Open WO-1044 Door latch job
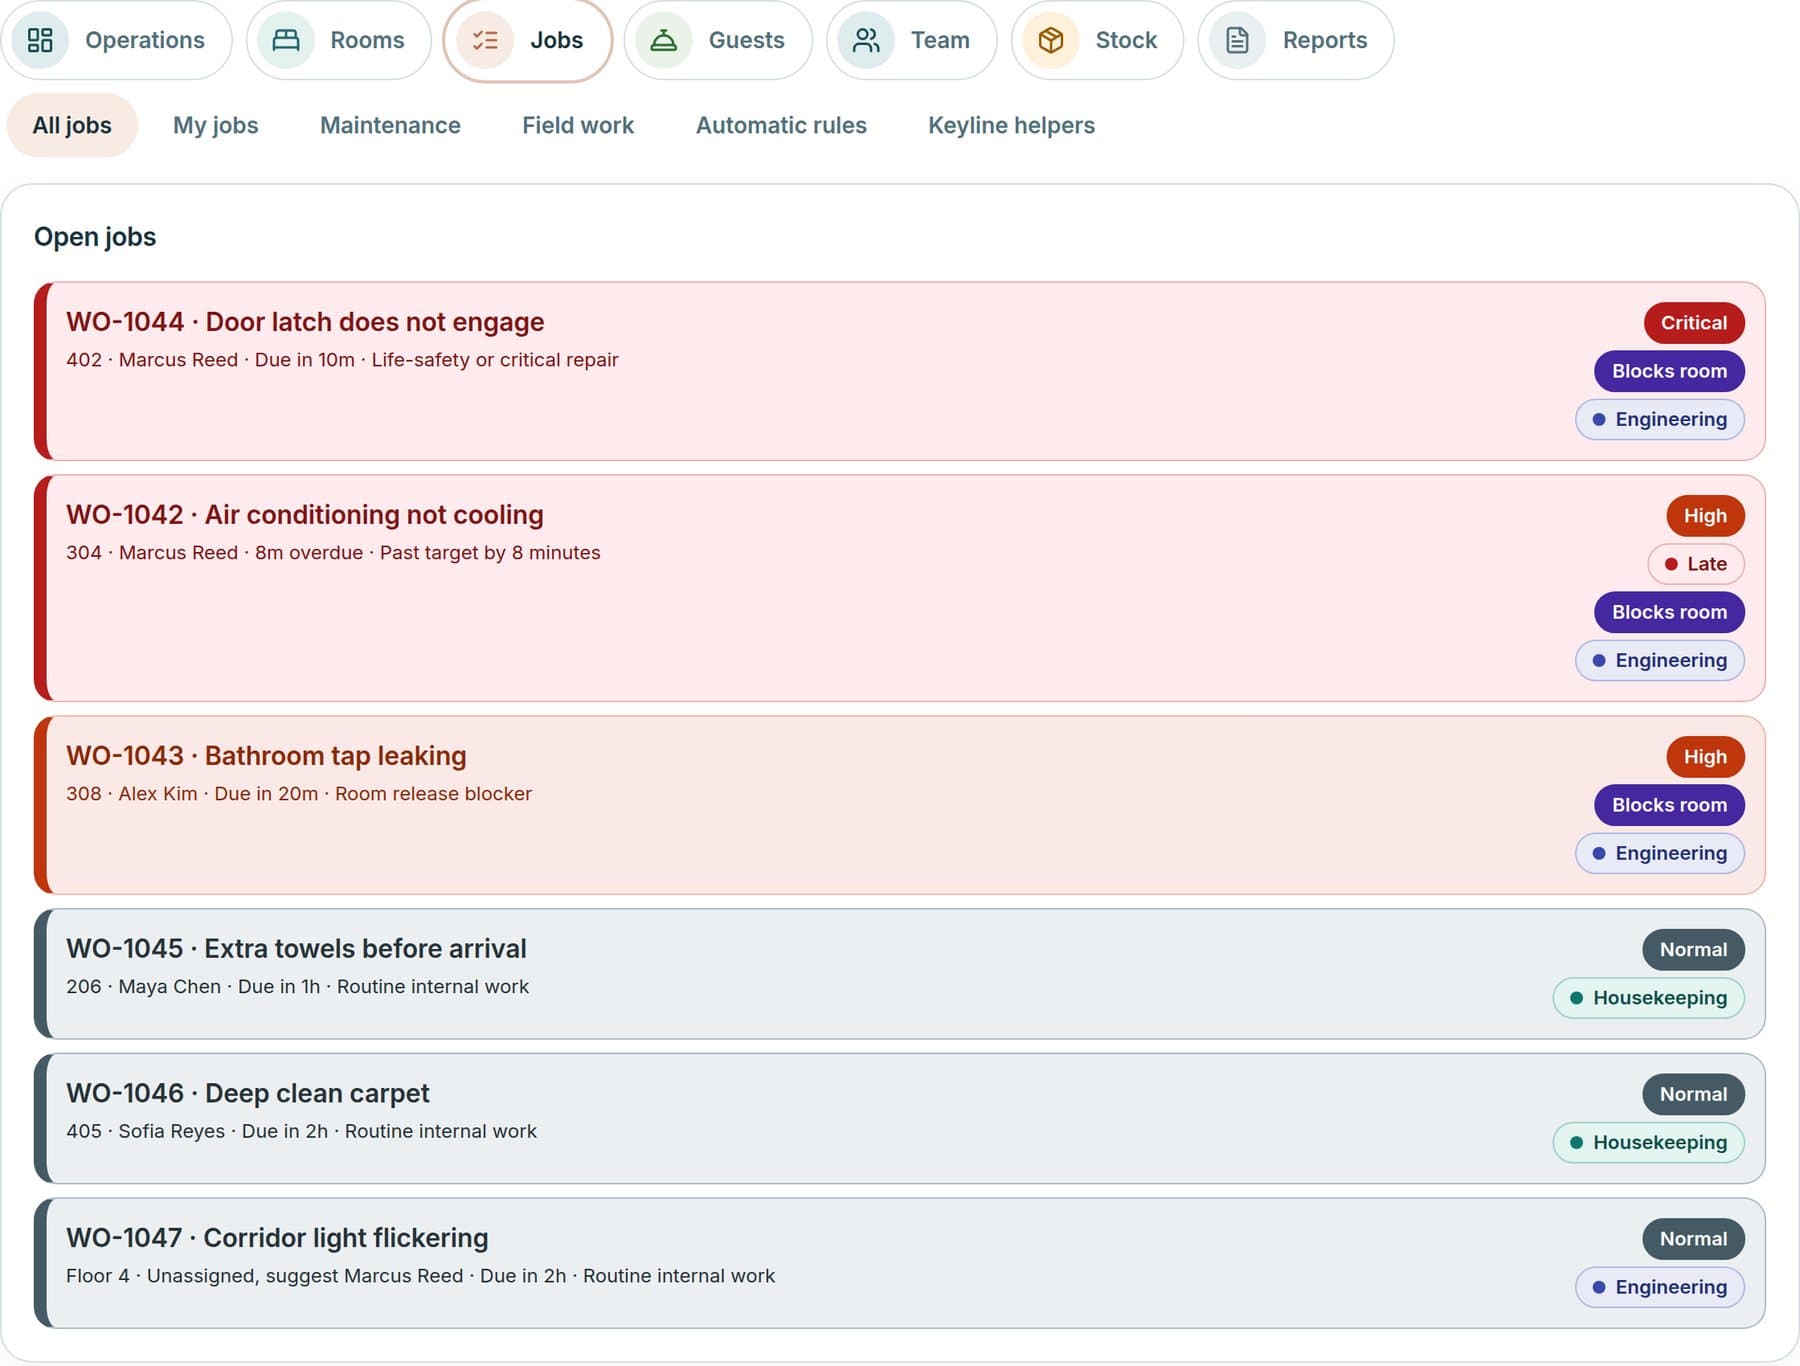The height and width of the screenshot is (1366, 1800). click(x=900, y=371)
